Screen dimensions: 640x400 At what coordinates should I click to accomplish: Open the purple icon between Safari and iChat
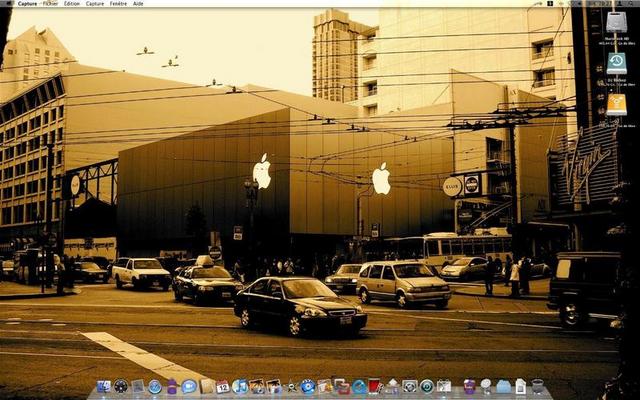click(172, 386)
